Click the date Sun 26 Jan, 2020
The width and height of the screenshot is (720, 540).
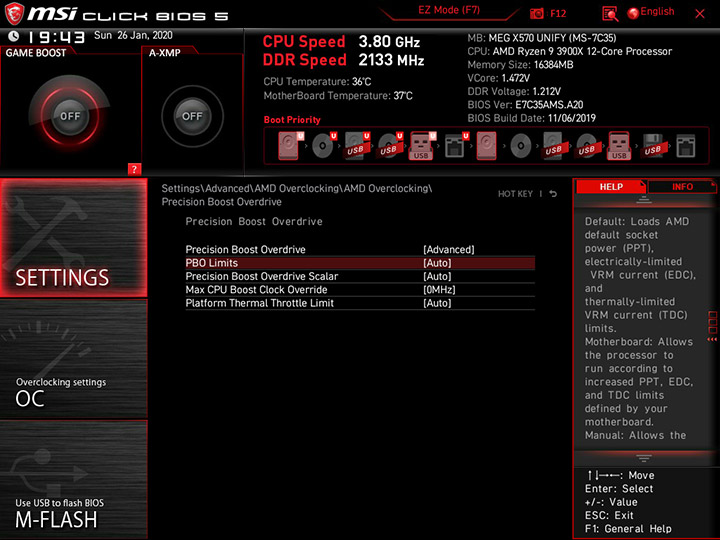pyautogui.click(x=133, y=35)
